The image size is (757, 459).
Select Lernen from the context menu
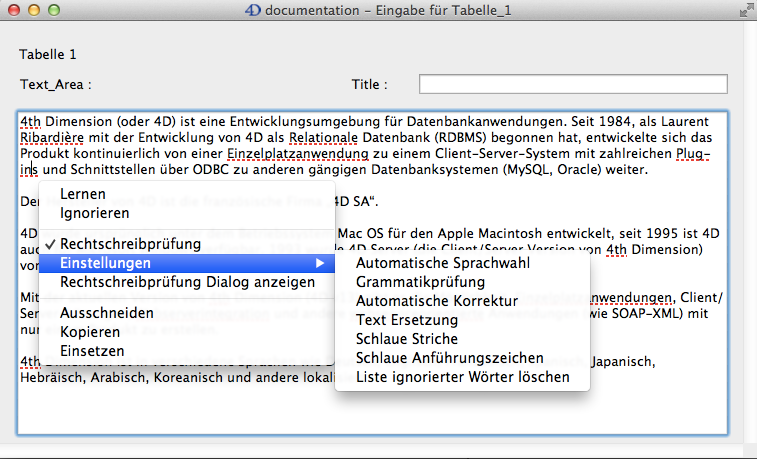pyautogui.click(x=83, y=194)
